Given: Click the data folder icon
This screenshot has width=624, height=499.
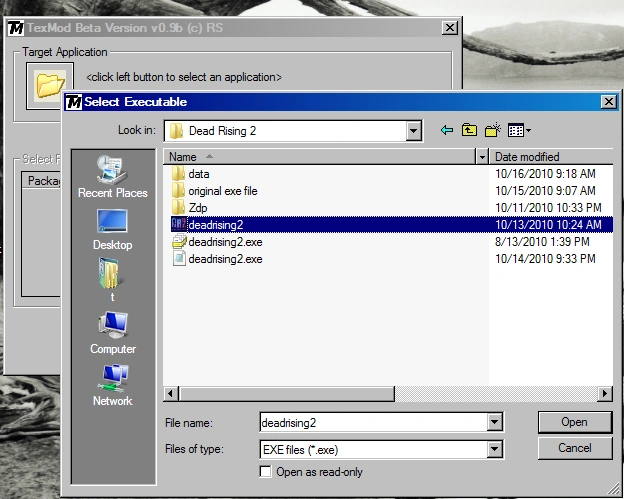Looking at the screenshot, I should 178,173.
